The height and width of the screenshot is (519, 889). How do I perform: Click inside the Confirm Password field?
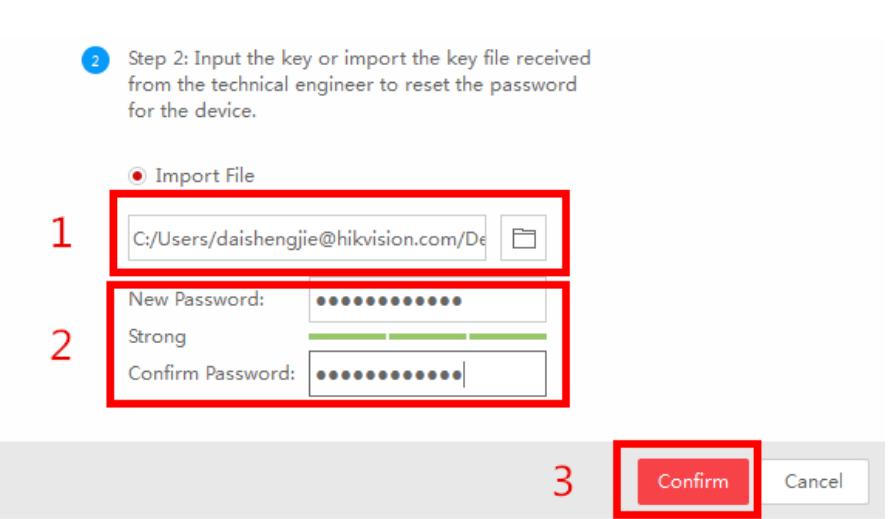tap(427, 374)
